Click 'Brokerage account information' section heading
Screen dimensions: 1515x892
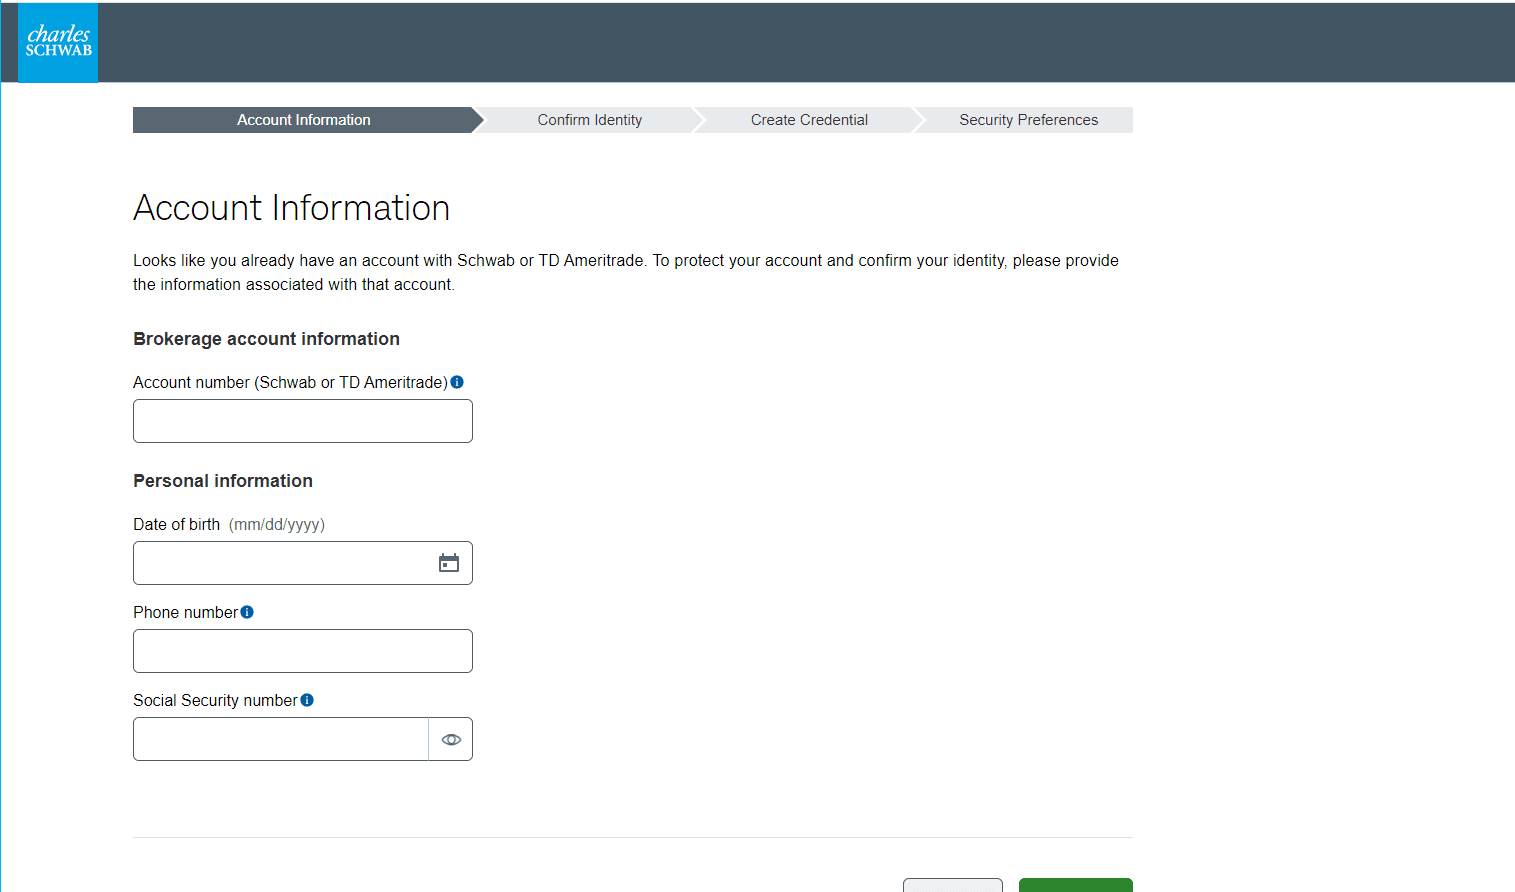pyautogui.click(x=266, y=339)
